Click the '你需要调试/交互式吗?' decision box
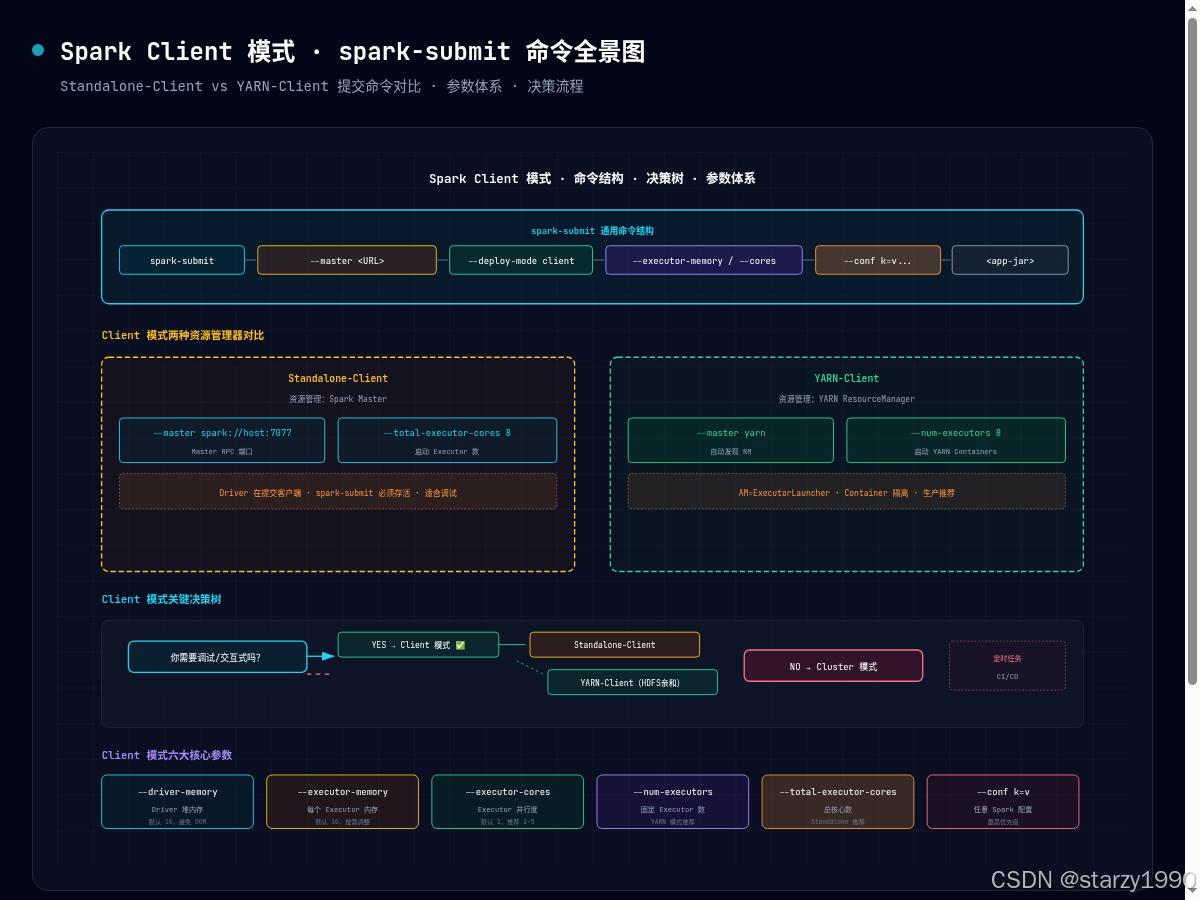 (x=217, y=657)
